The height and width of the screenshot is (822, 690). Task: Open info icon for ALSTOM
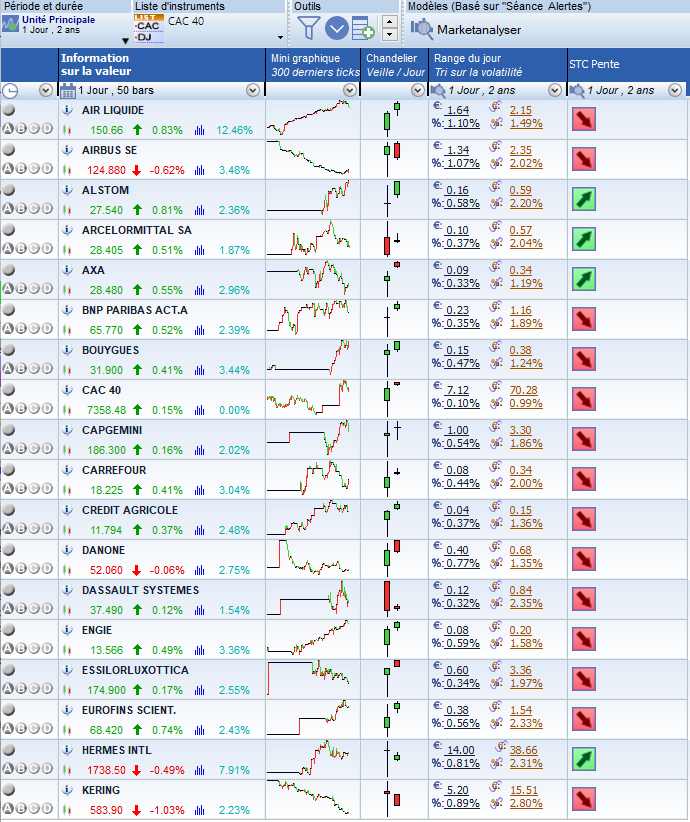click(67, 190)
